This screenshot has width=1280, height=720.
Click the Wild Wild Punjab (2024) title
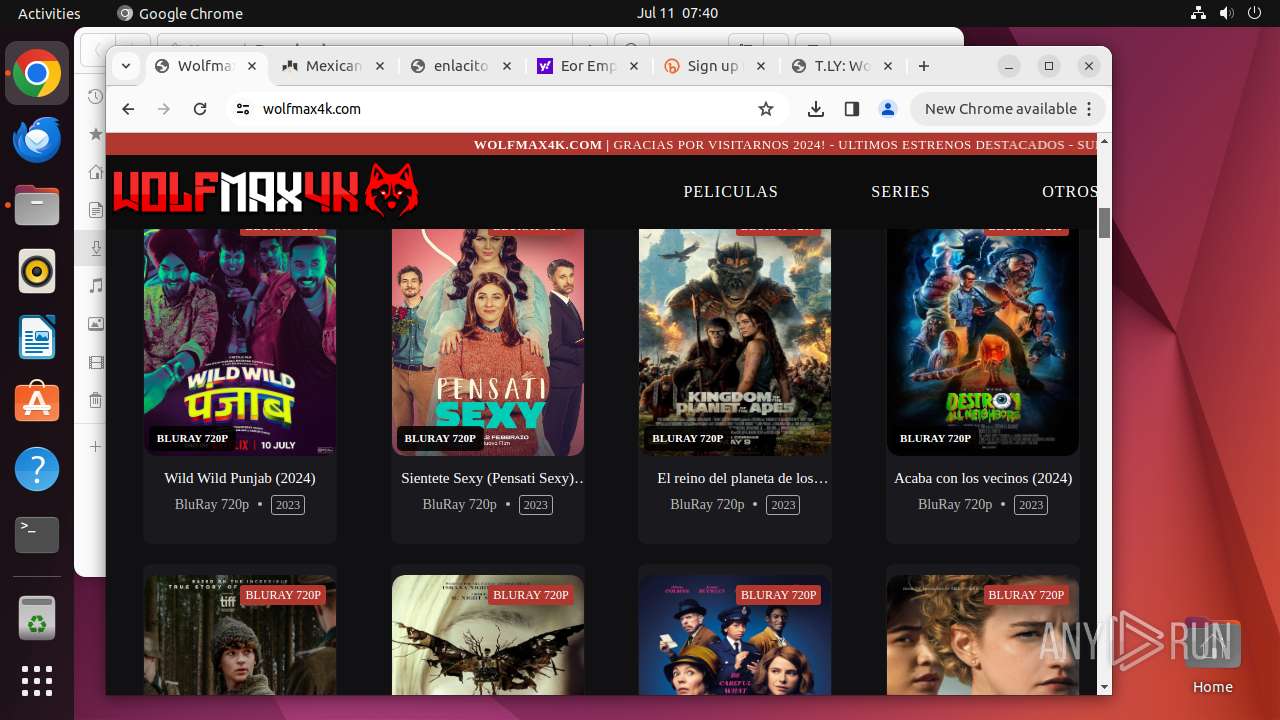(240, 478)
